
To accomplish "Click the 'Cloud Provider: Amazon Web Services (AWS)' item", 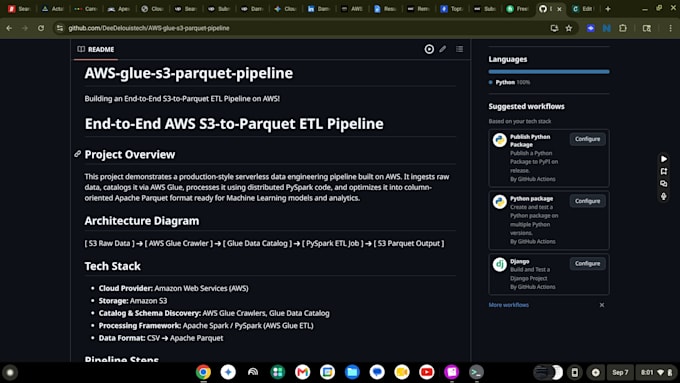I will tap(173, 288).
